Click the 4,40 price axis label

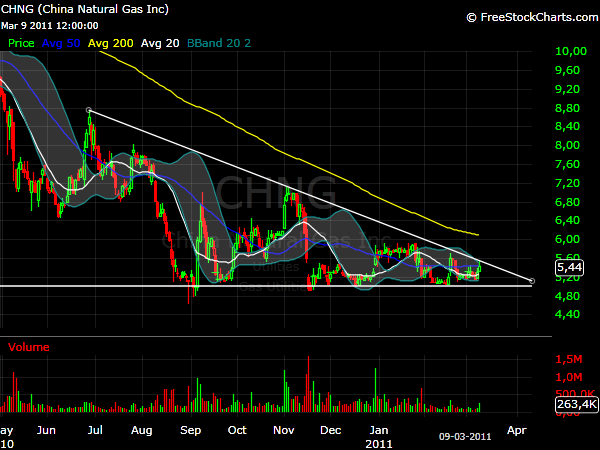tap(567, 314)
